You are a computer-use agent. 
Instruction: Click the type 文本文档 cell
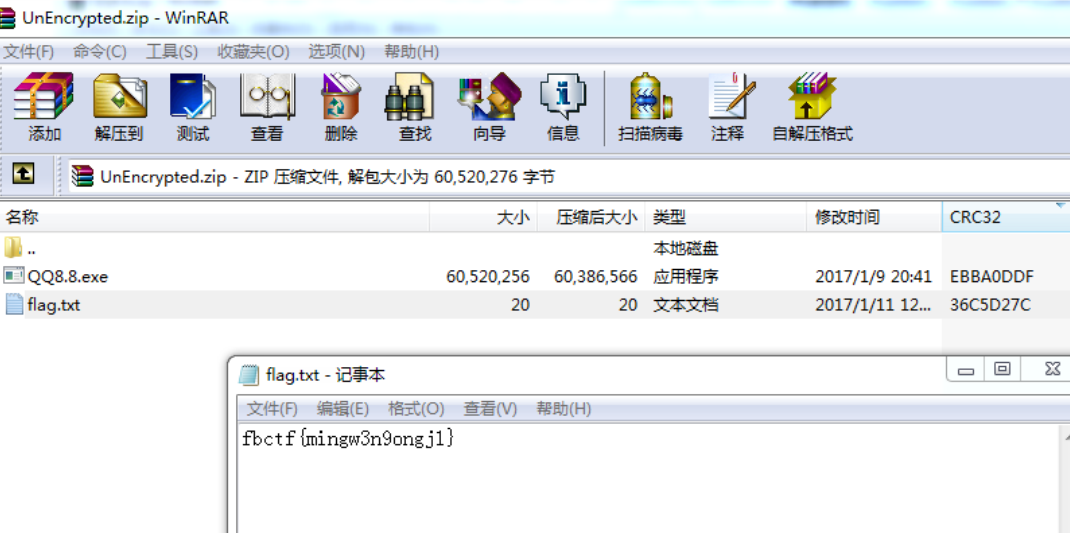coord(685,304)
